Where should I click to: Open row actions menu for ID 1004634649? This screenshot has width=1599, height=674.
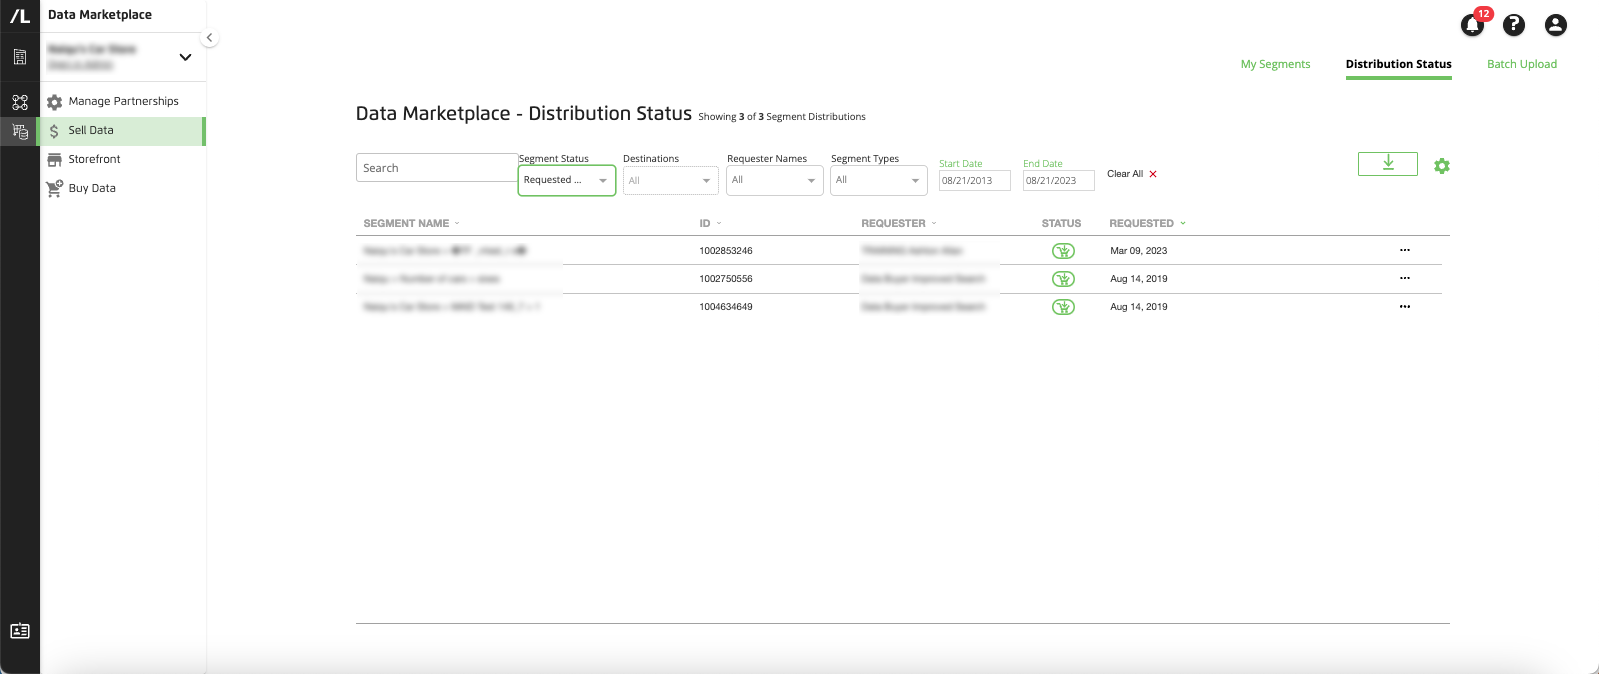pyautogui.click(x=1405, y=306)
